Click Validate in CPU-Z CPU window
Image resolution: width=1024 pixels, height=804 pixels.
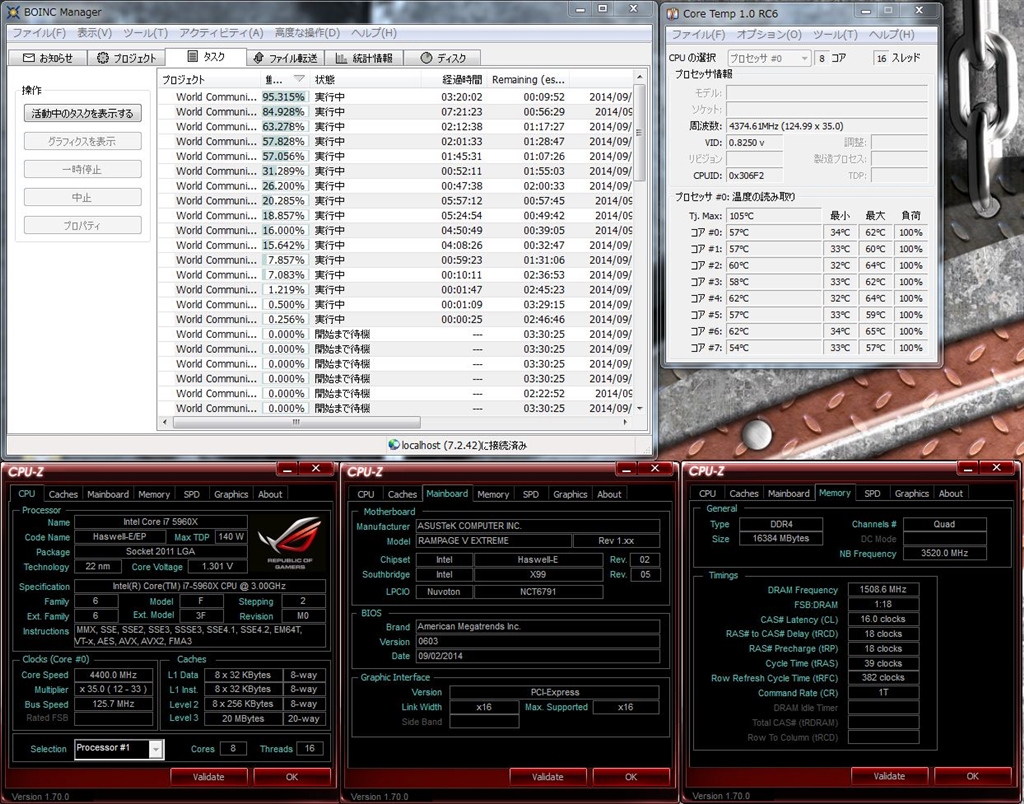(x=208, y=777)
